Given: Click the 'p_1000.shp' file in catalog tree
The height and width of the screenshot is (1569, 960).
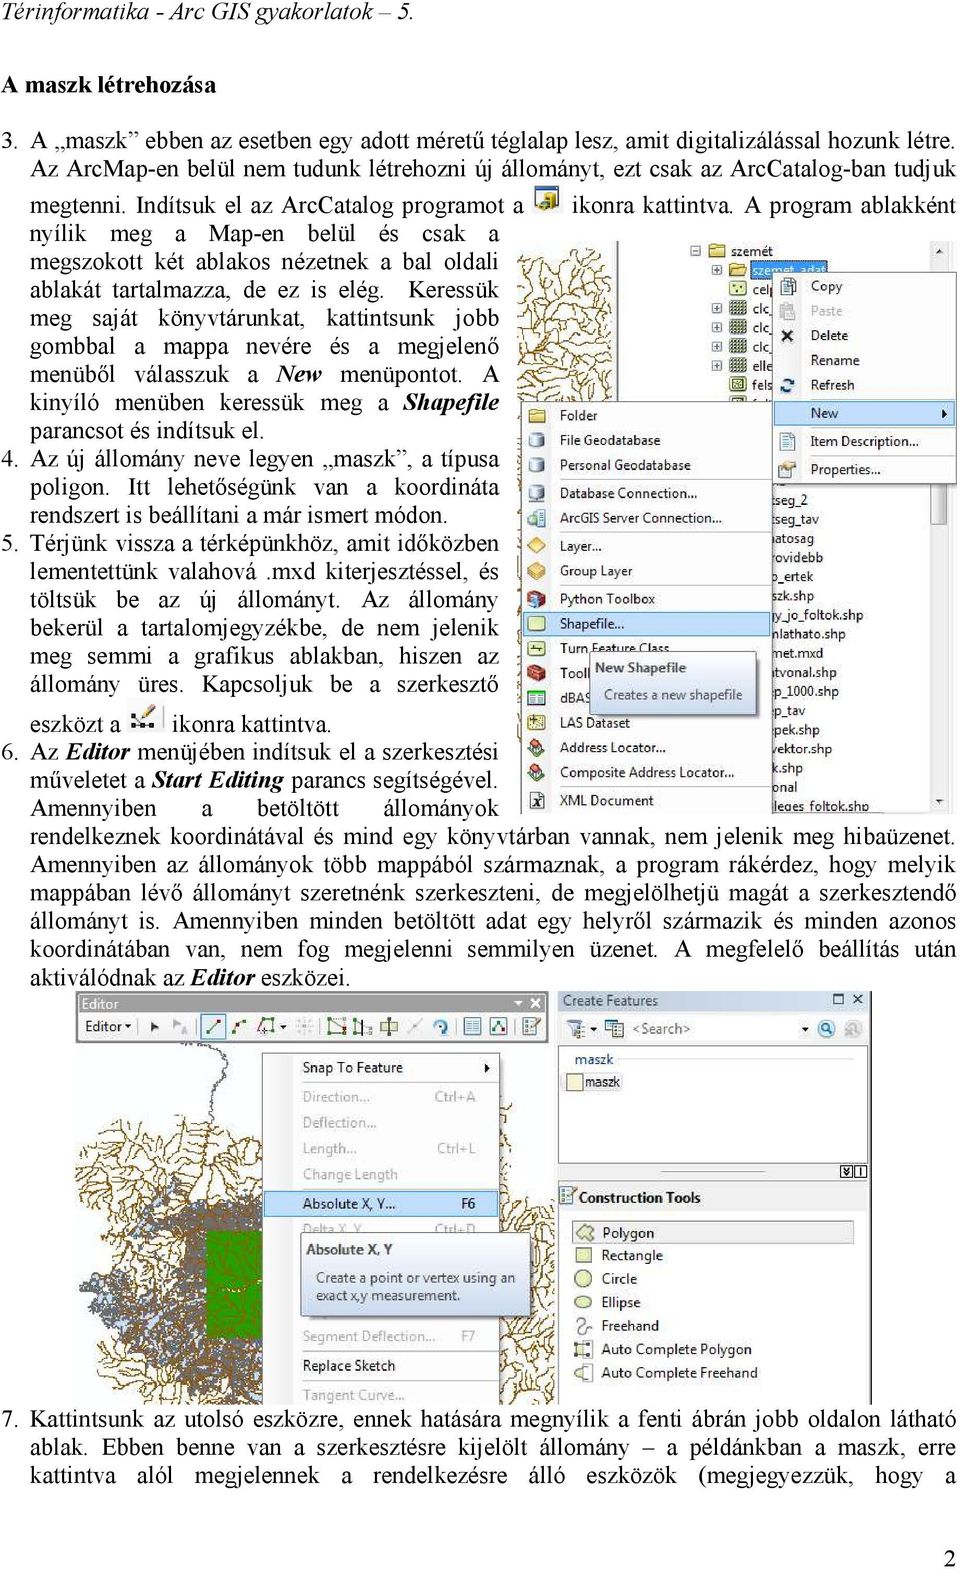Looking at the screenshot, I should click(x=806, y=691).
